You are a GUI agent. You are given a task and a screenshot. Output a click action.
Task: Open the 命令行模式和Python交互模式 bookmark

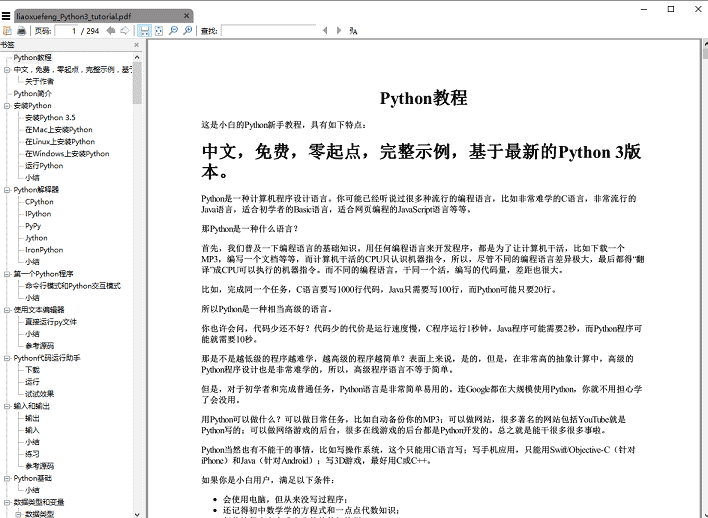coord(73,286)
